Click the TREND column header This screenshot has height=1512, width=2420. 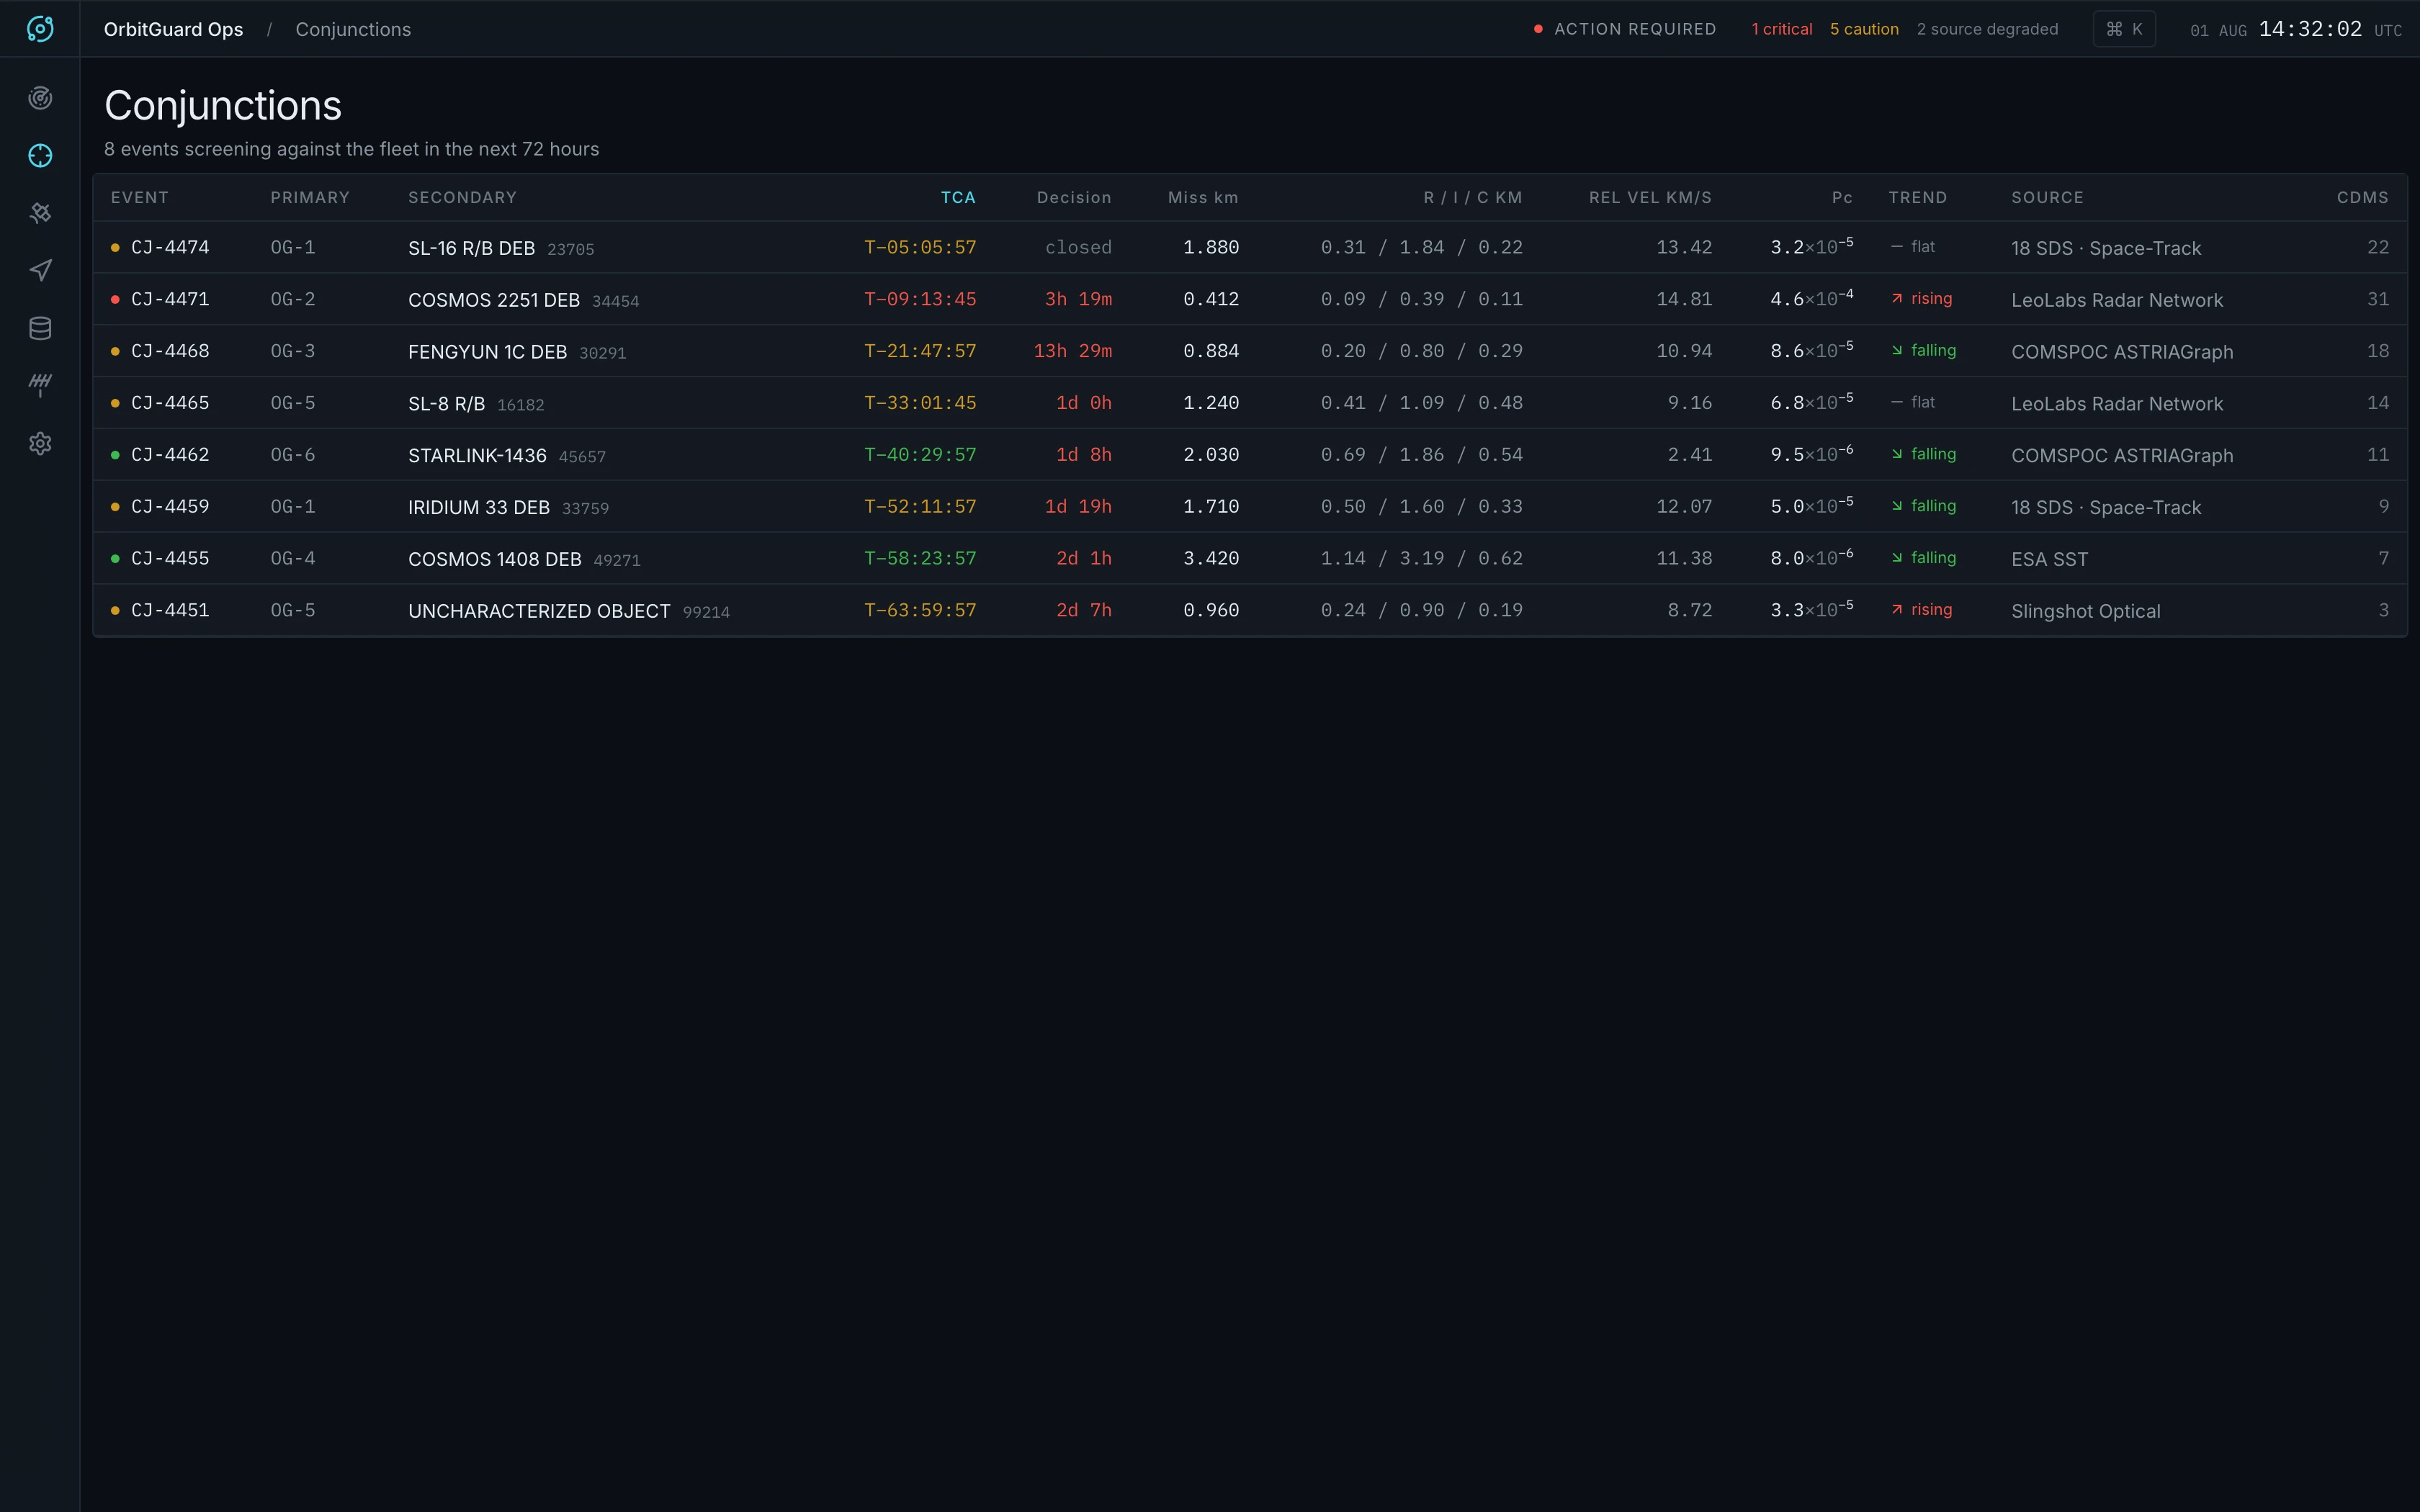click(1917, 197)
